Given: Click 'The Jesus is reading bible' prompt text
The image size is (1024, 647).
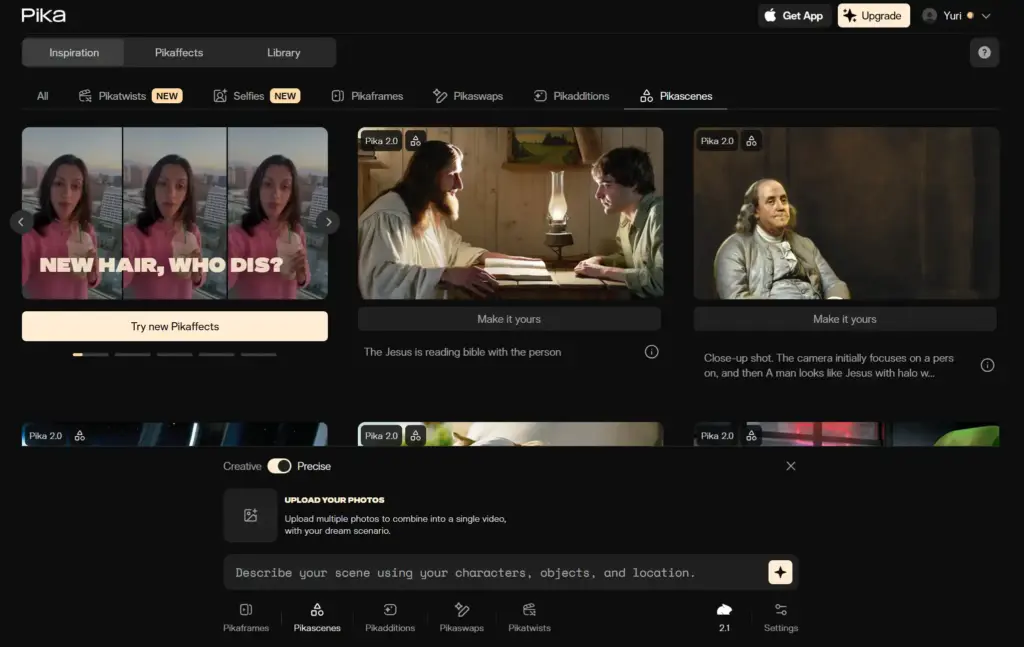Looking at the screenshot, I should 462,352.
